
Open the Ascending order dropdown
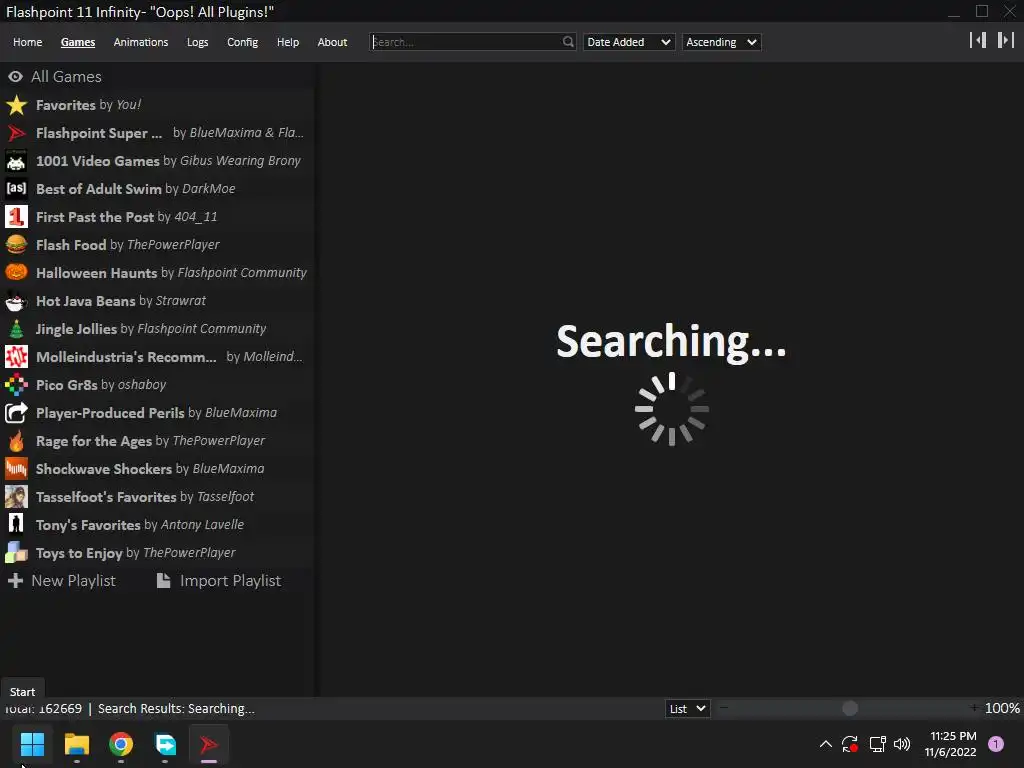(722, 42)
